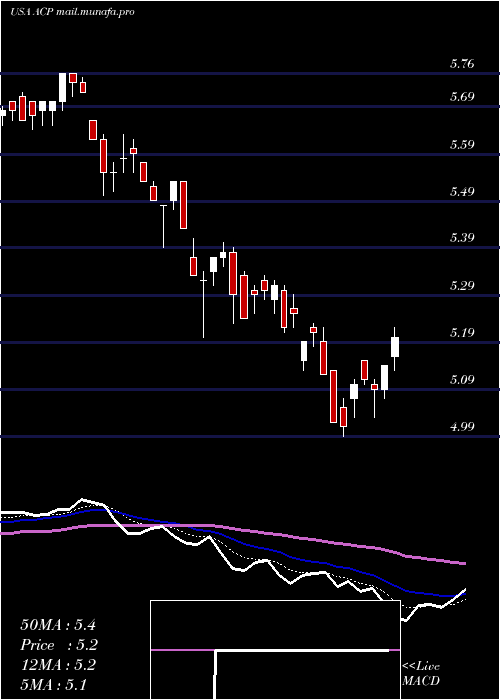Click the 5.59 price axis label
This screenshot has width=500, height=700.
[x=462, y=145]
